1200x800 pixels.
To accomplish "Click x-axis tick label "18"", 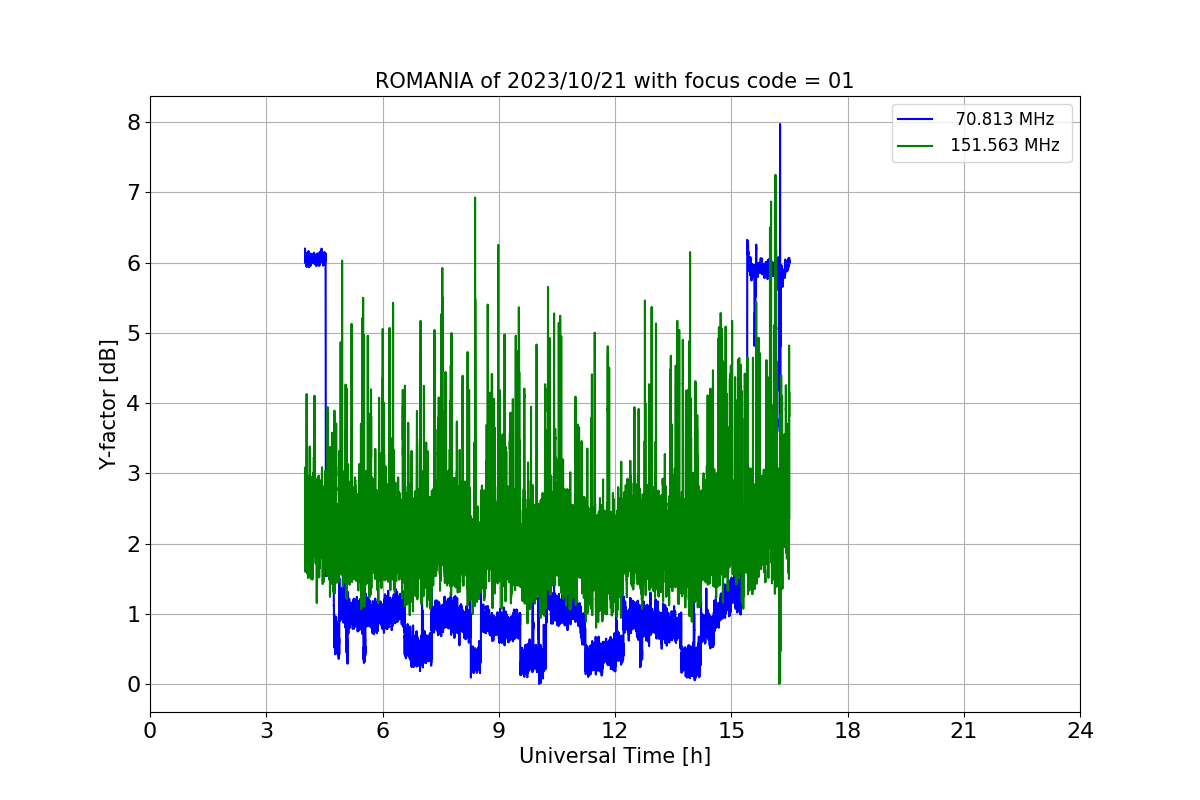I will (848, 731).
